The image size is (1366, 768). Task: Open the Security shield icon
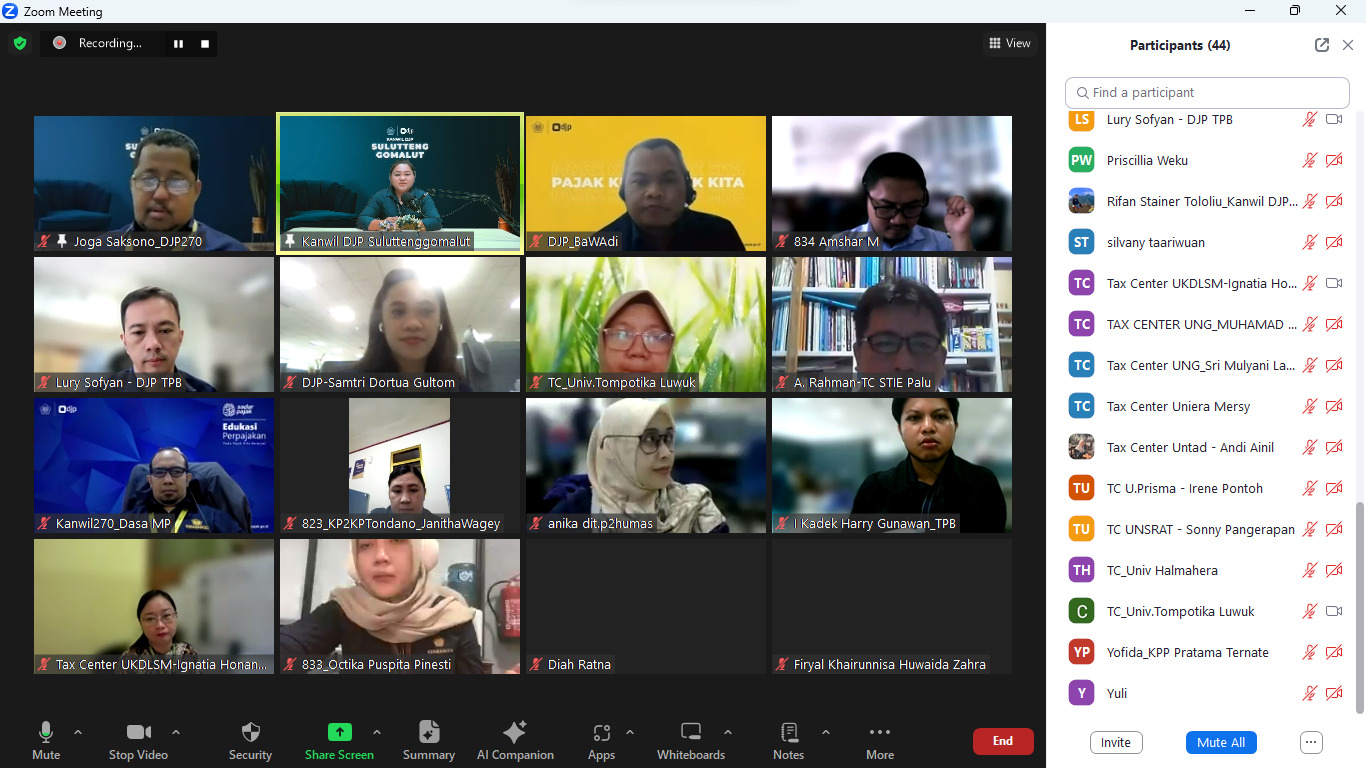pos(250,733)
